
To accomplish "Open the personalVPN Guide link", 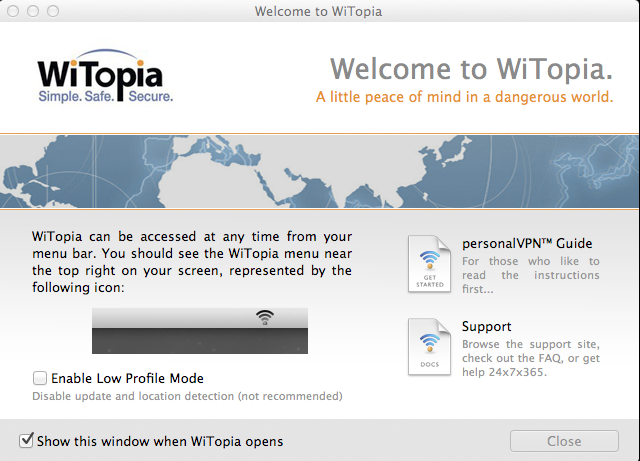I will [527, 243].
